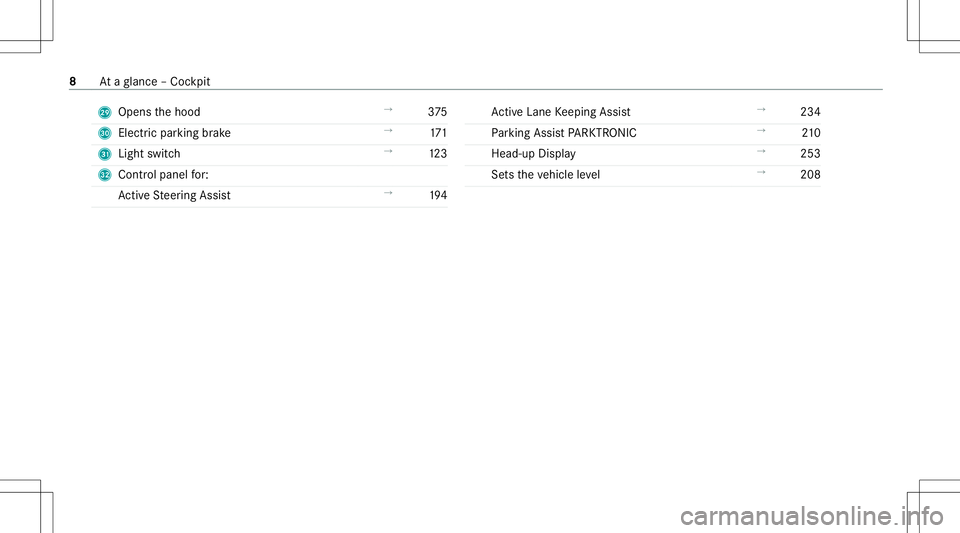
Task: Click the arrow beside Electric parking brake
Action: coord(388,130)
